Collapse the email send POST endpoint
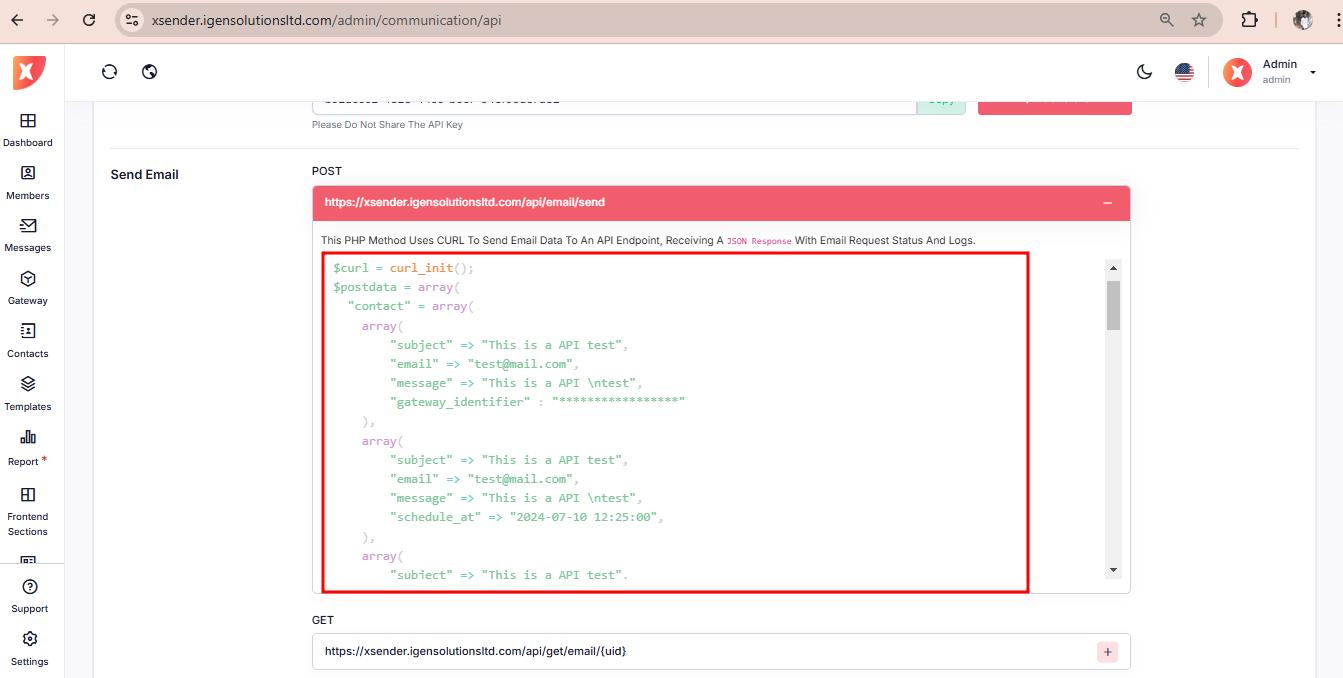The height and width of the screenshot is (678, 1343). point(1107,203)
